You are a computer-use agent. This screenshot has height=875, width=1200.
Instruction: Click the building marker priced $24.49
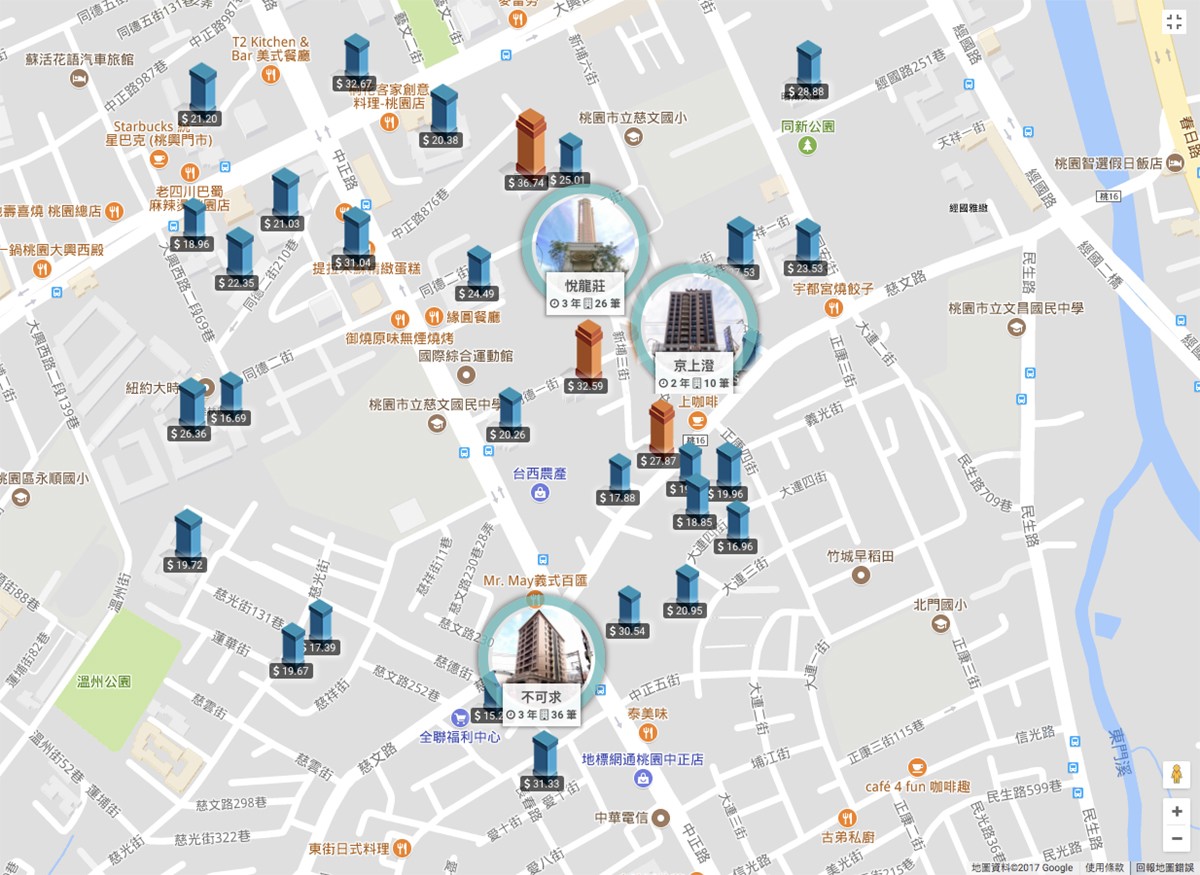477,273
